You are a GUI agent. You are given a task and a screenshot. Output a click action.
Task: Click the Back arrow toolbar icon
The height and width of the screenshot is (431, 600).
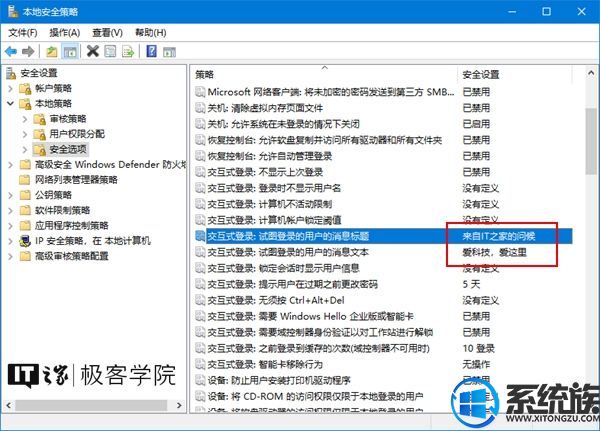click(x=11, y=51)
